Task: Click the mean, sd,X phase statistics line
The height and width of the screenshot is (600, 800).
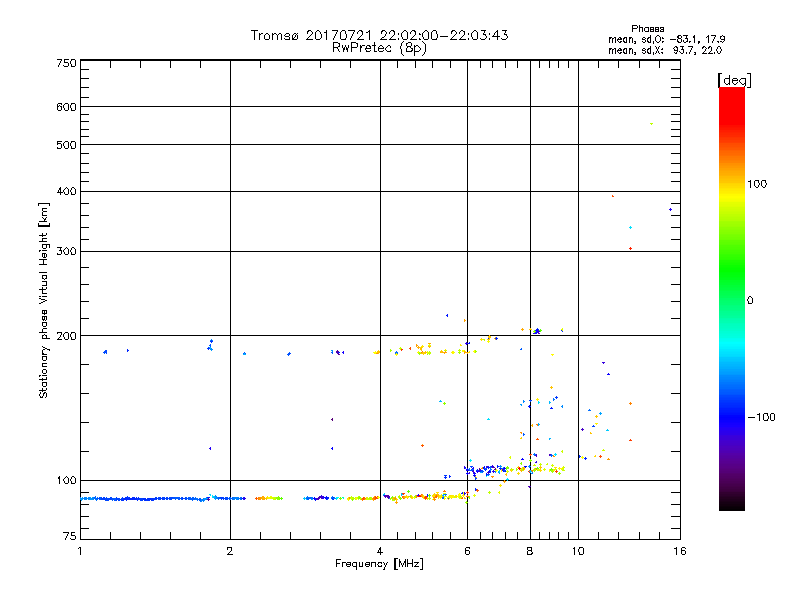Action: point(665,50)
